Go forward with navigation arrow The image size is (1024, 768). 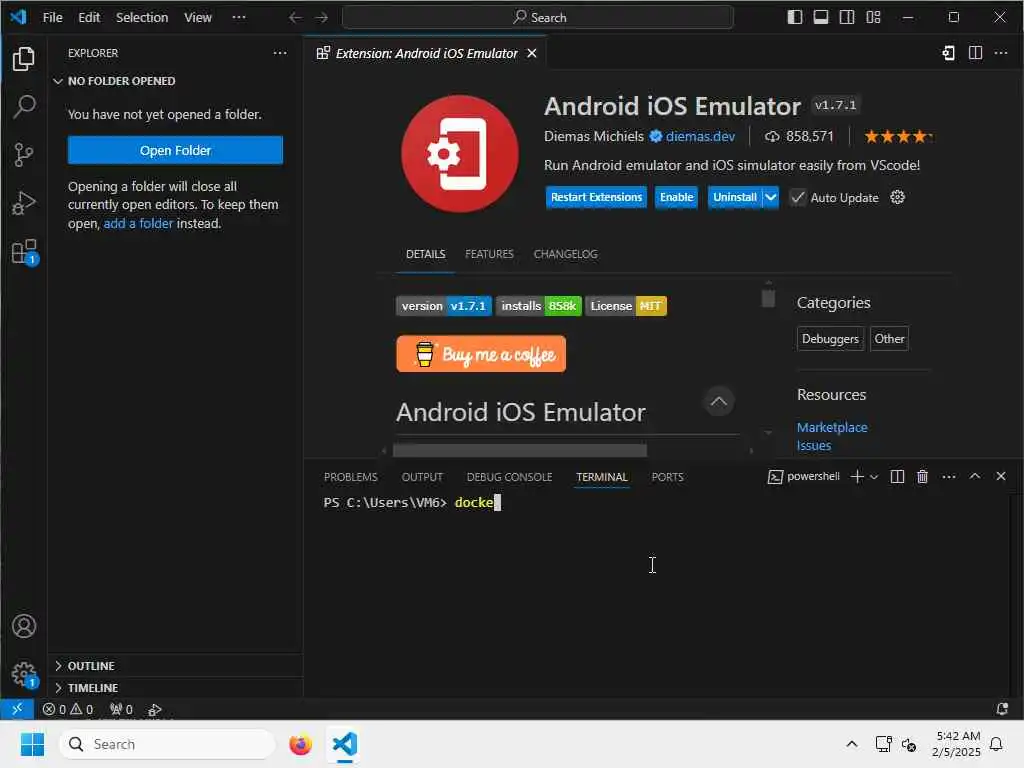(321, 18)
